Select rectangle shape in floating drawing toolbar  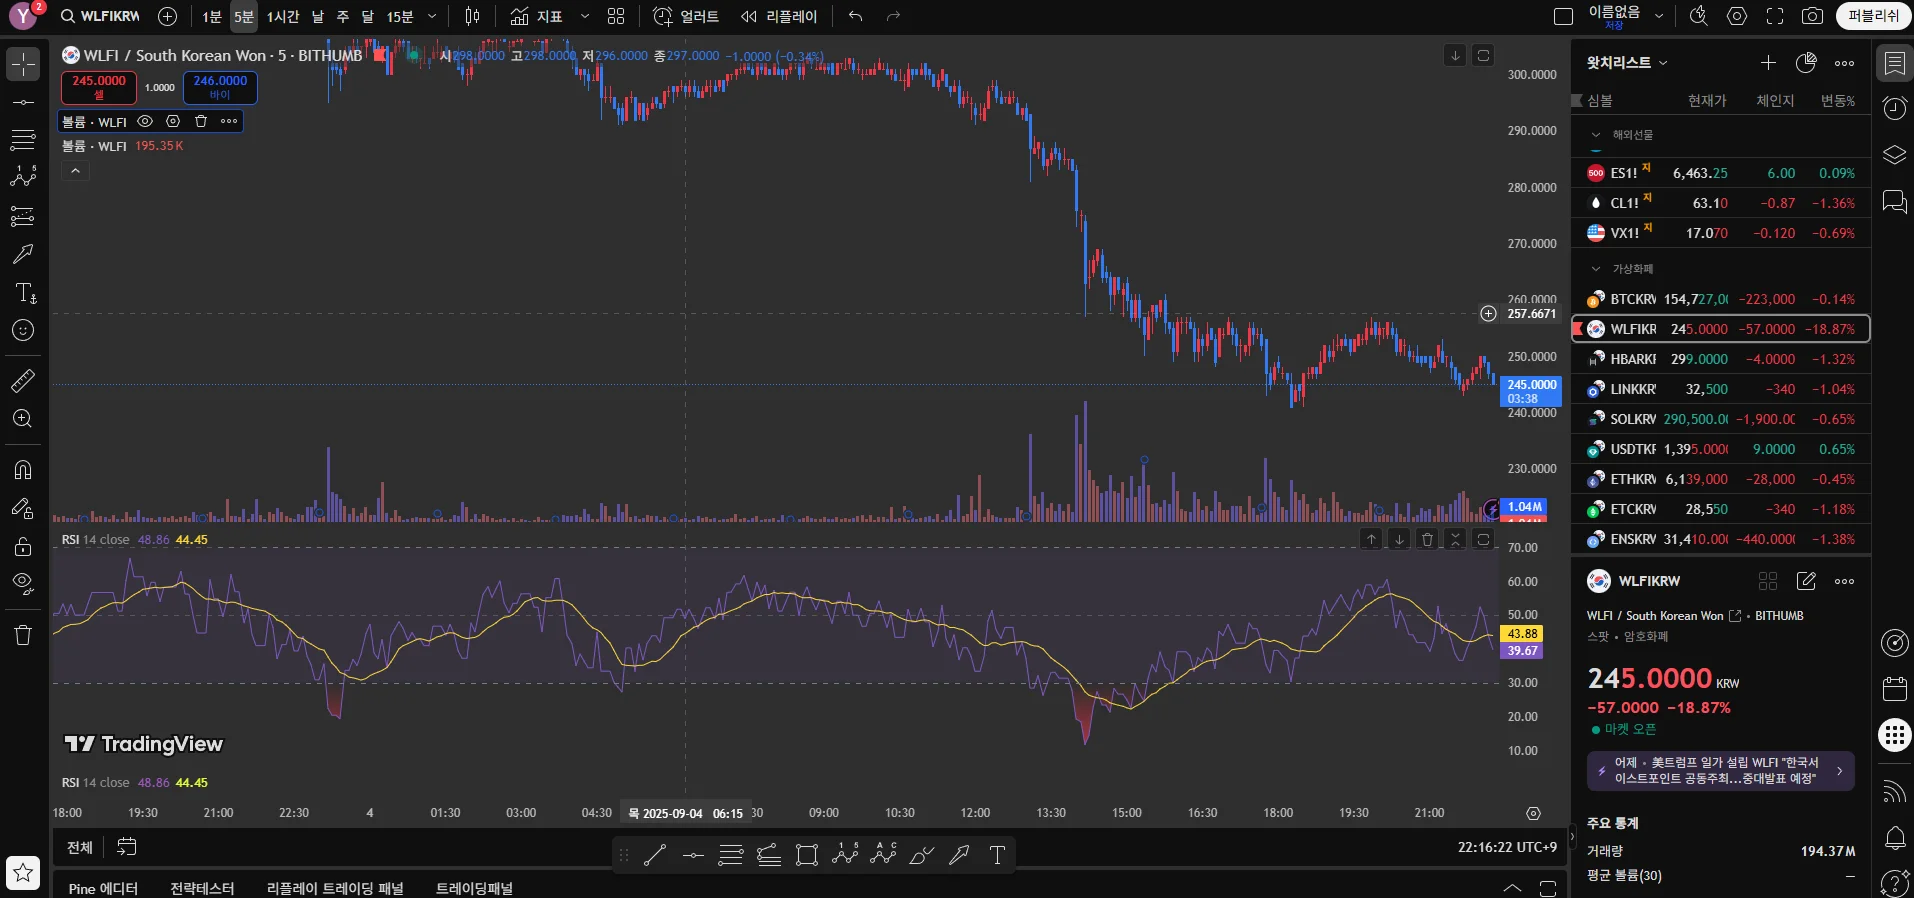(x=807, y=855)
